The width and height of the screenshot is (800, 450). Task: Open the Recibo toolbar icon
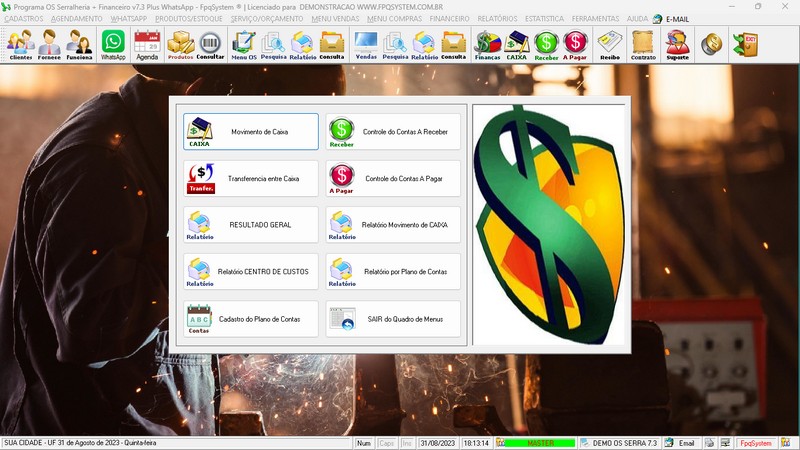[x=609, y=45]
